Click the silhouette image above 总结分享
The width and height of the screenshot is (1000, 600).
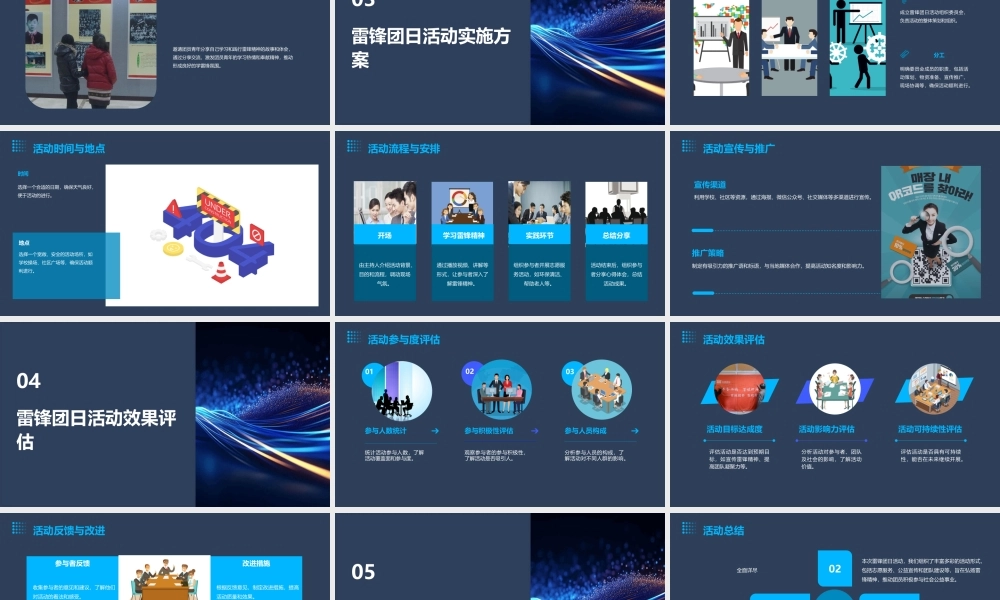(x=616, y=203)
